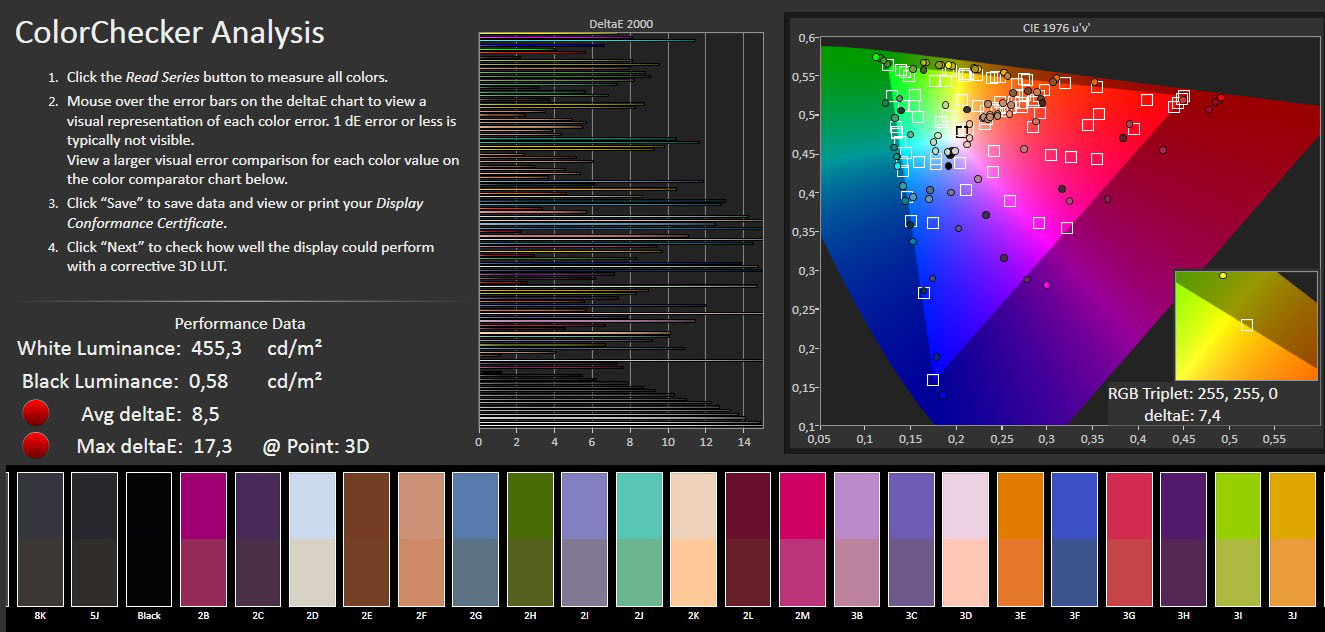The width and height of the screenshot is (1325, 632).
Task: Click the DeltaE 2000 chart title
Action: [x=623, y=24]
